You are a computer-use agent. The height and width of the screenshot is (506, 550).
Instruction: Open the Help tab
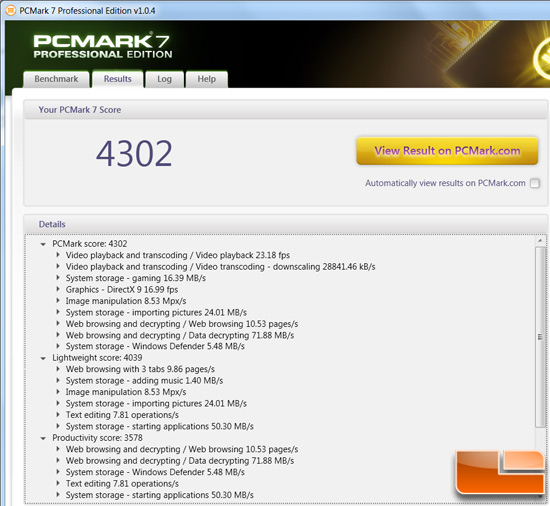tap(207, 79)
